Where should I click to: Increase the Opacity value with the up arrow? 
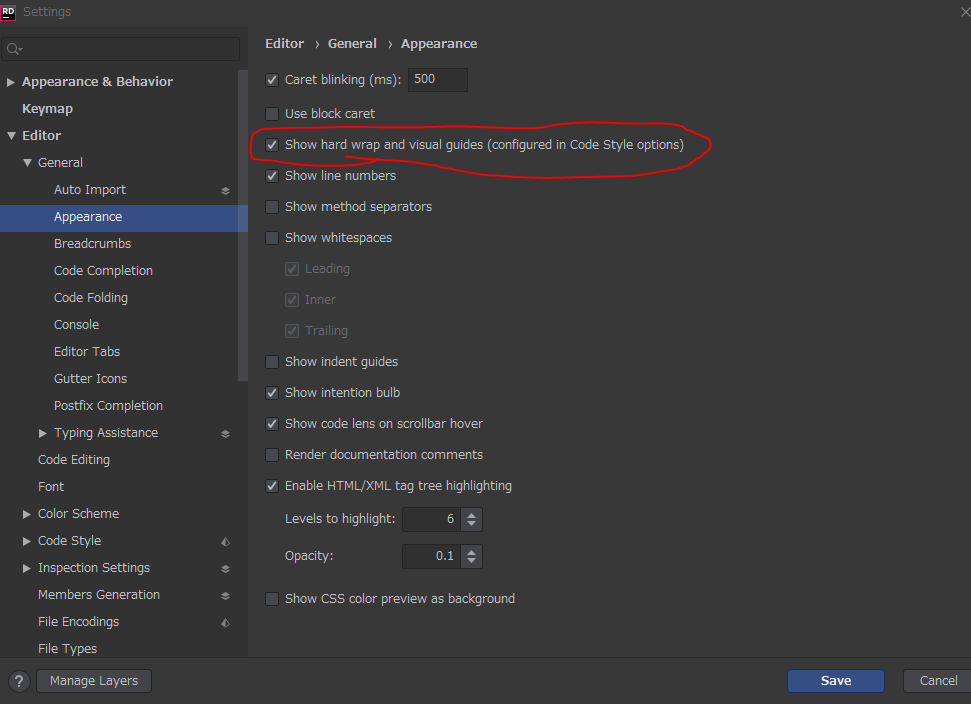pos(472,550)
